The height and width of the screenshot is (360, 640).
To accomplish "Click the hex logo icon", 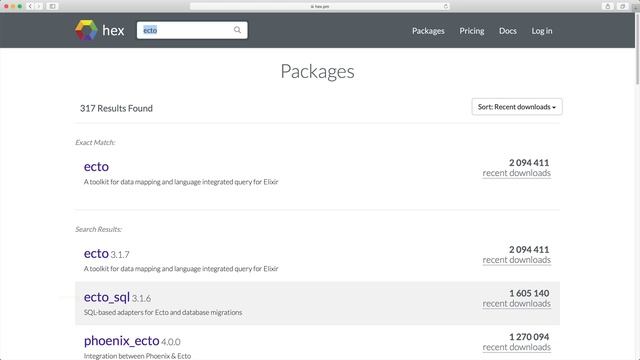I will [x=86, y=30].
